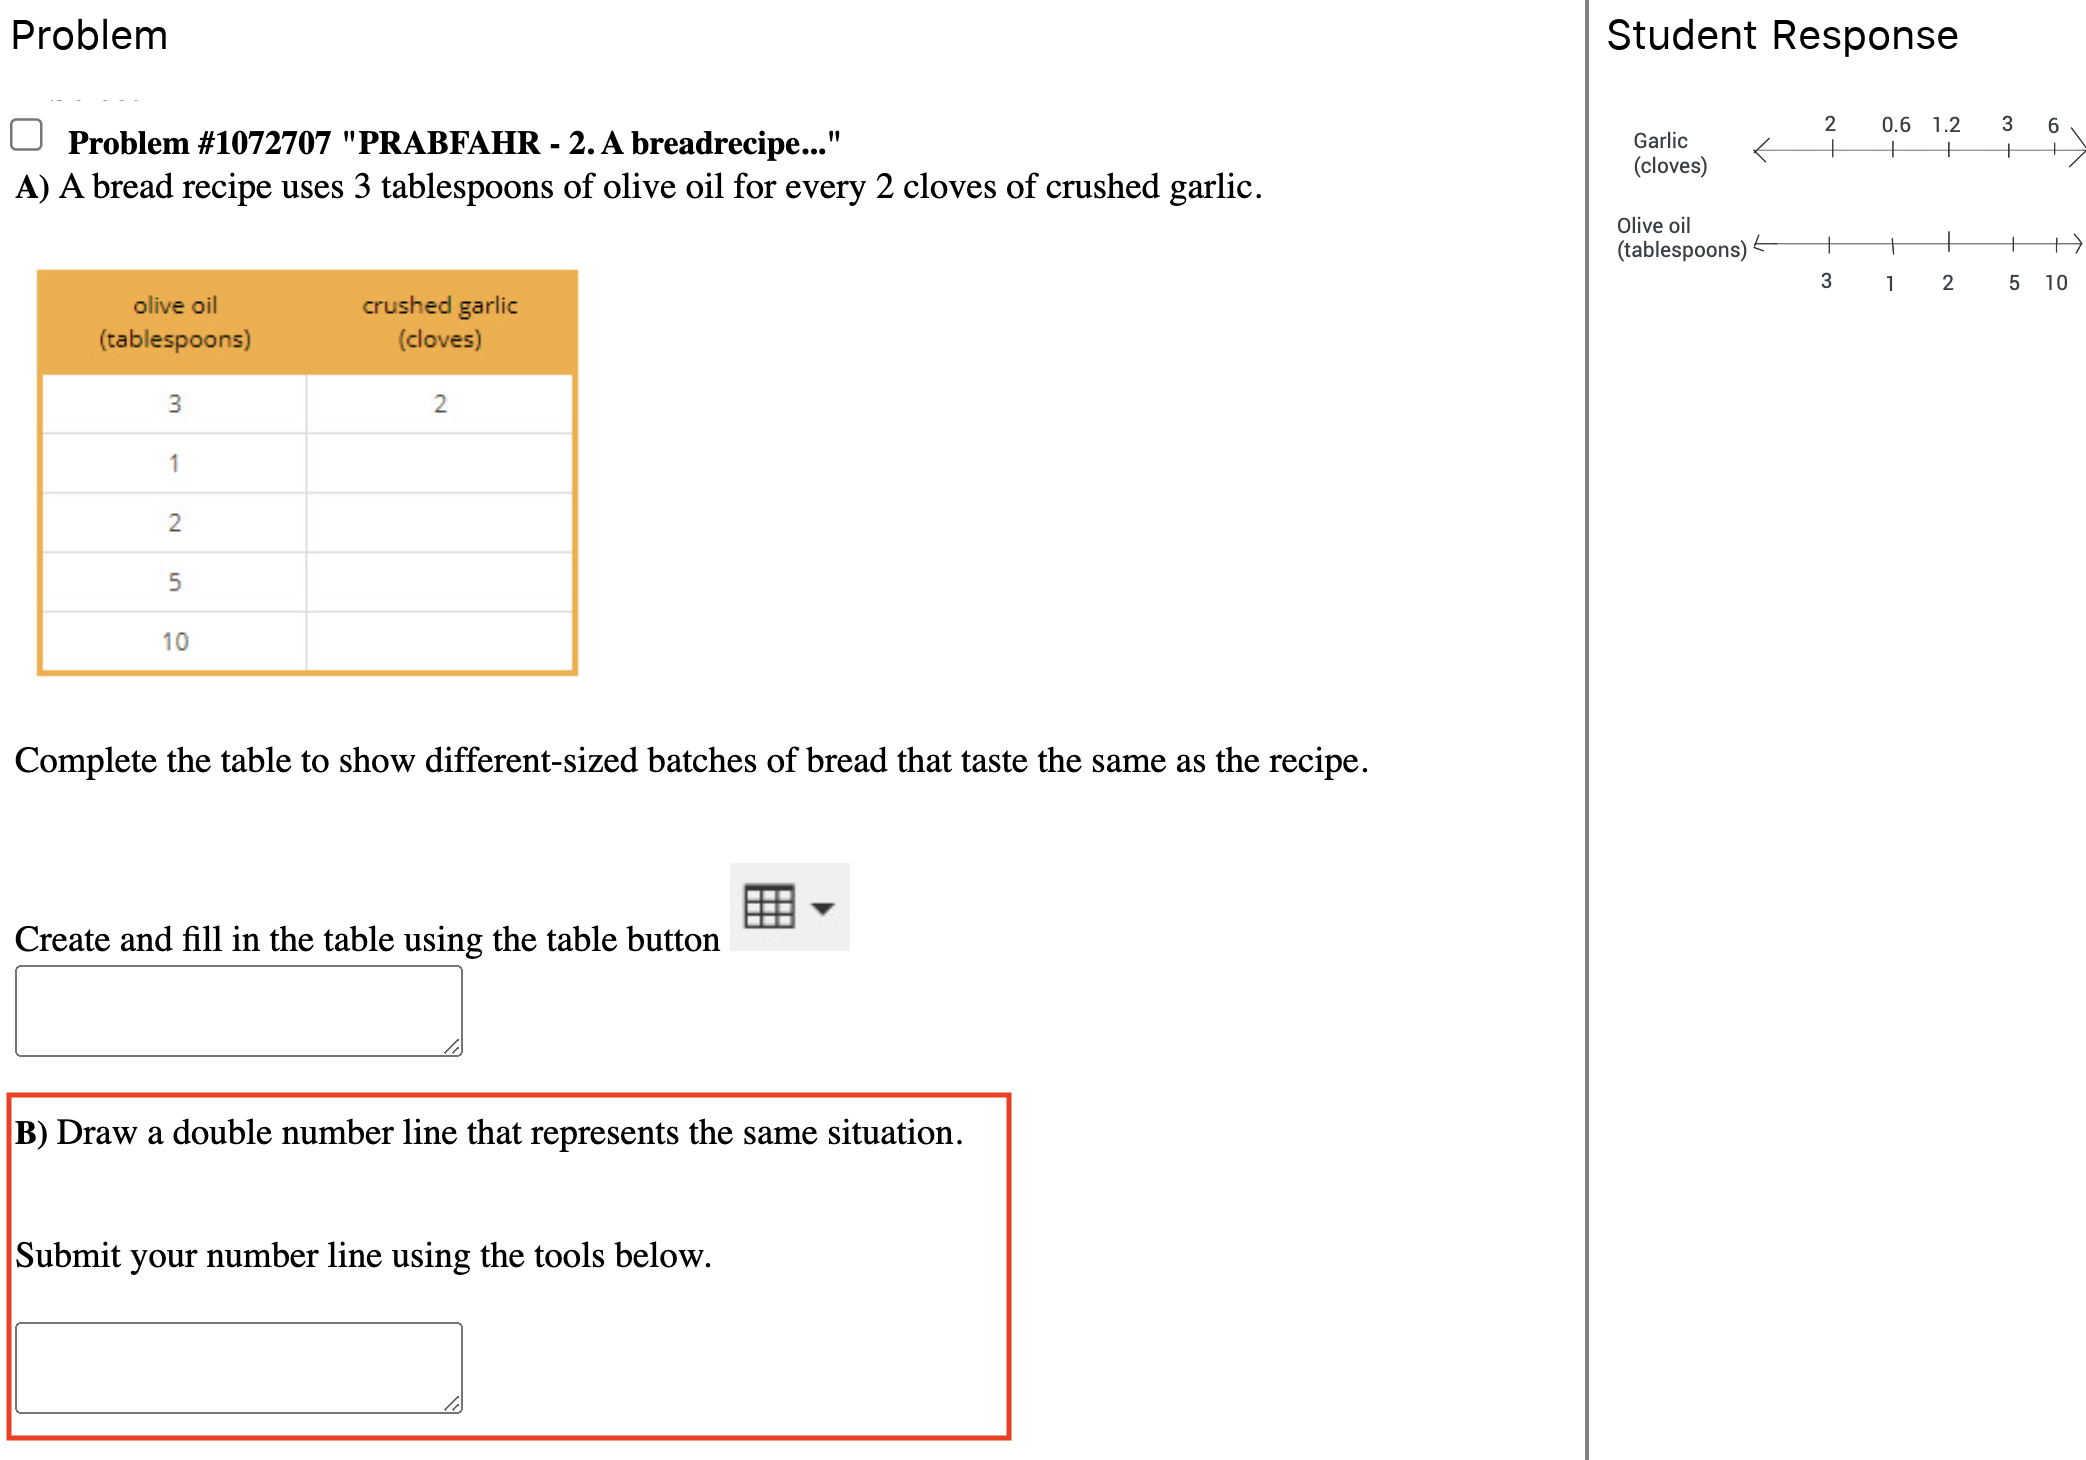Click the Student Response heading
This screenshot has height=1460, width=2086.
click(x=1781, y=36)
